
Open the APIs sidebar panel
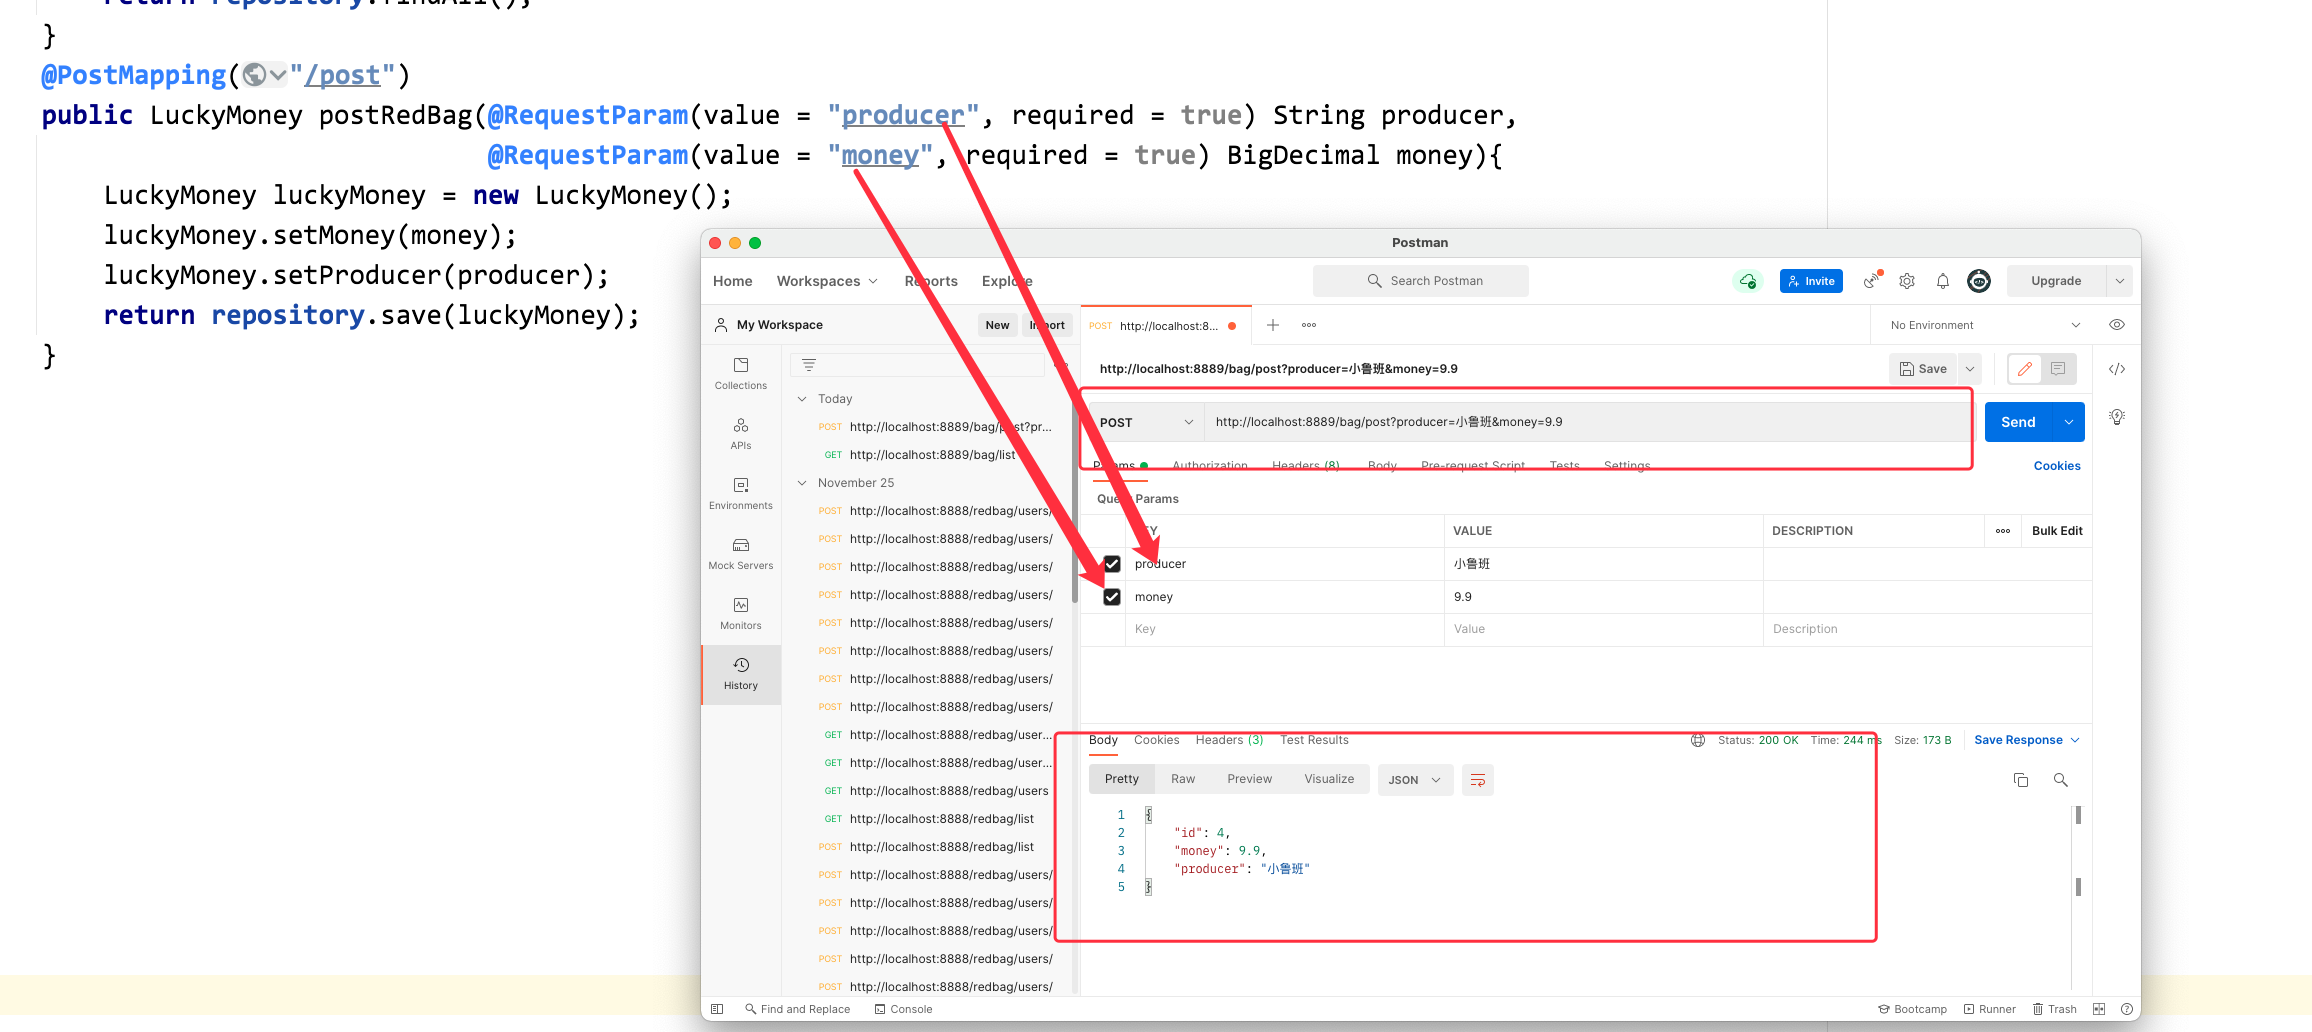pos(741,434)
